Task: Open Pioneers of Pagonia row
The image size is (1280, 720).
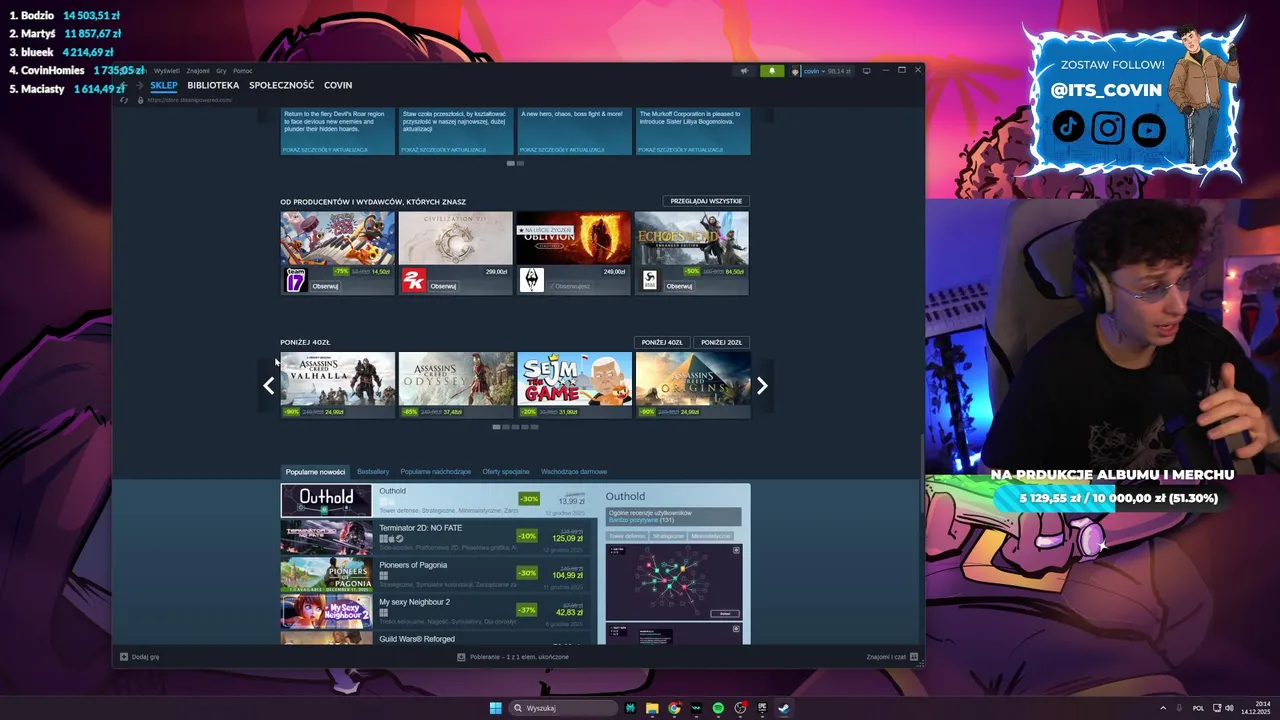Action: 438,574
